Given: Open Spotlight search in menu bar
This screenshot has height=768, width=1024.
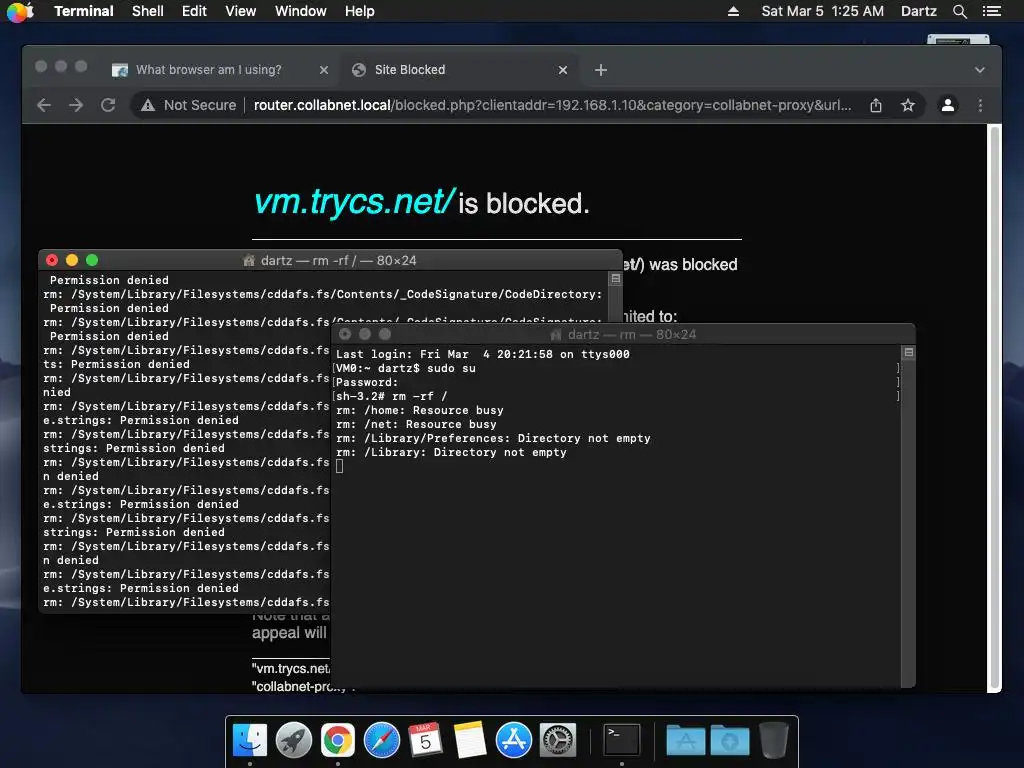Looking at the screenshot, I should point(959,11).
